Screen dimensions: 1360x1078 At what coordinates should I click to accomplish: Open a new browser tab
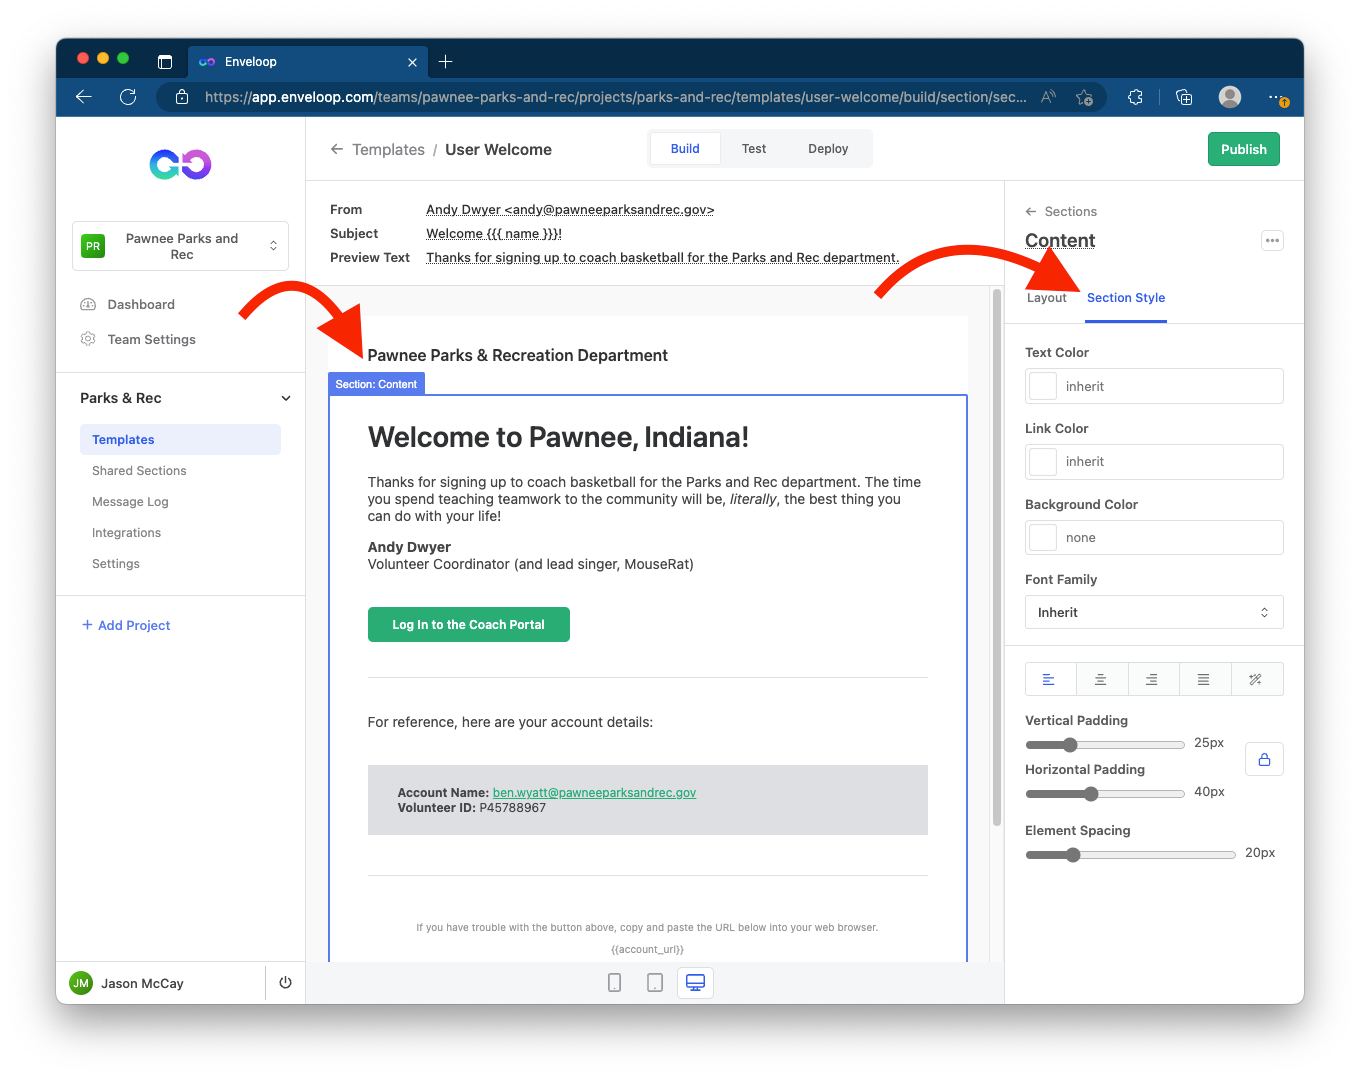pyautogui.click(x=446, y=62)
